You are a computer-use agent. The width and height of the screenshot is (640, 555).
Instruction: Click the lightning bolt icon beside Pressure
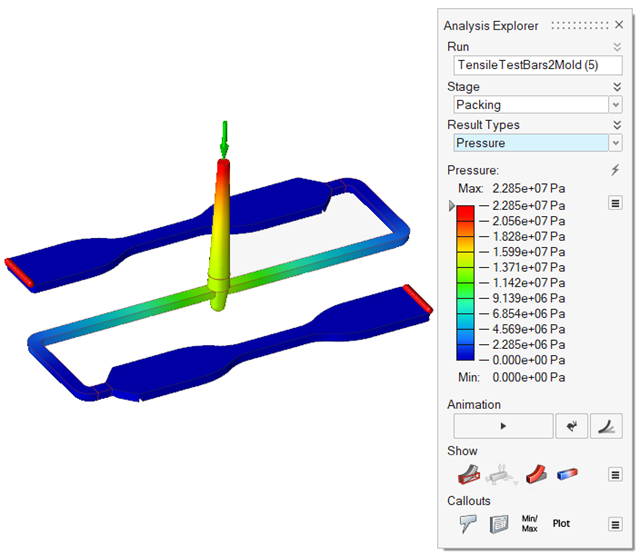tap(616, 171)
